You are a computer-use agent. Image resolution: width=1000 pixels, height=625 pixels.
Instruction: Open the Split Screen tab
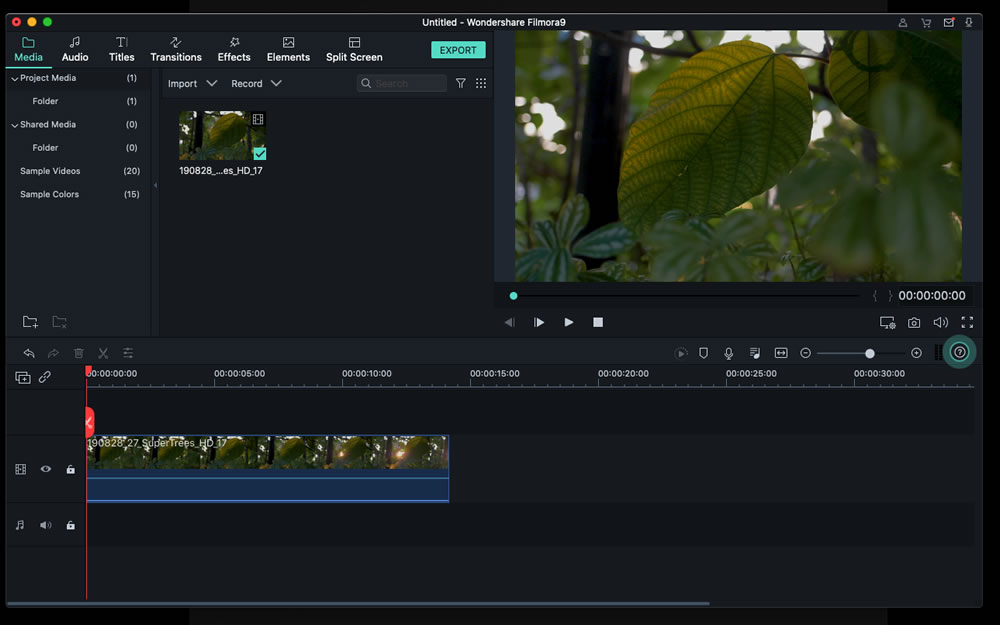point(354,49)
